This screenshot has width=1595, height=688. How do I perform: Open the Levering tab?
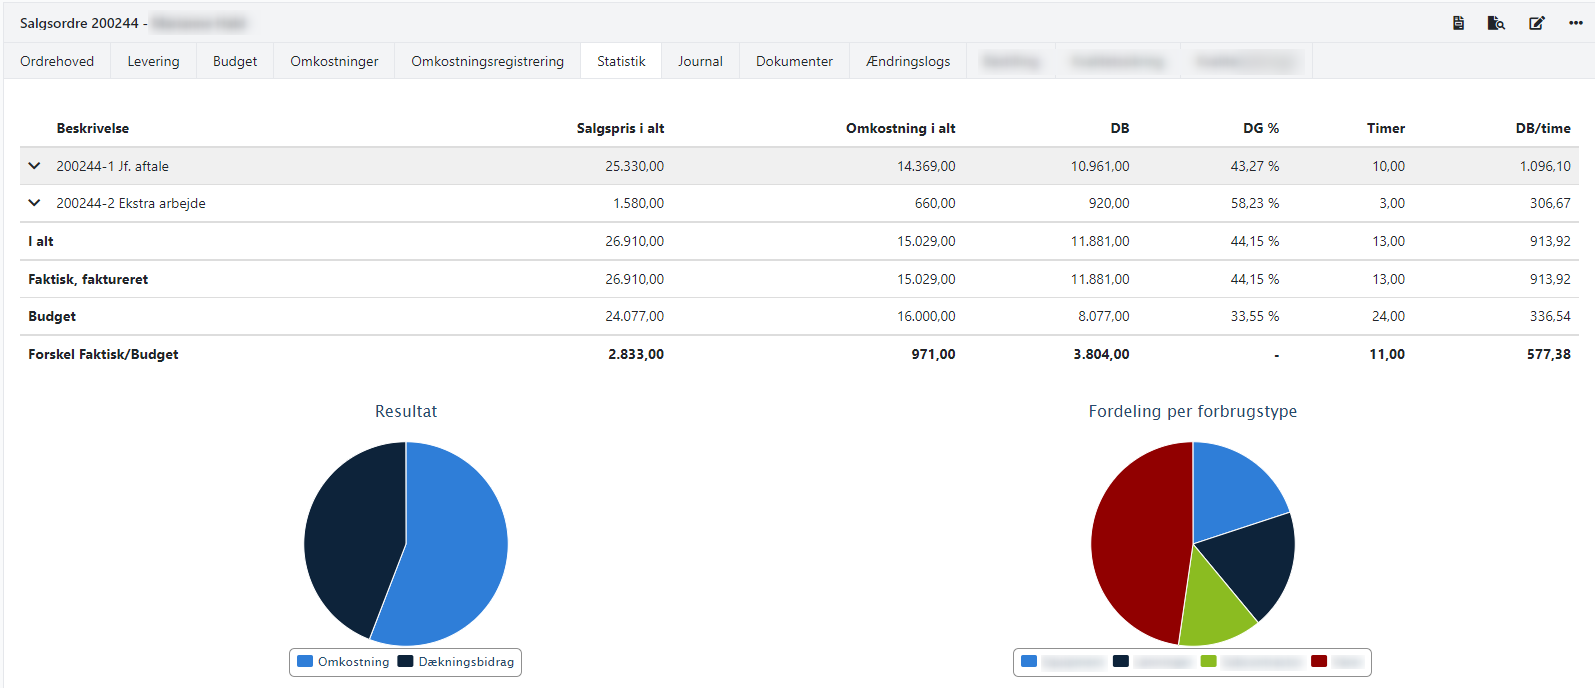click(x=153, y=61)
